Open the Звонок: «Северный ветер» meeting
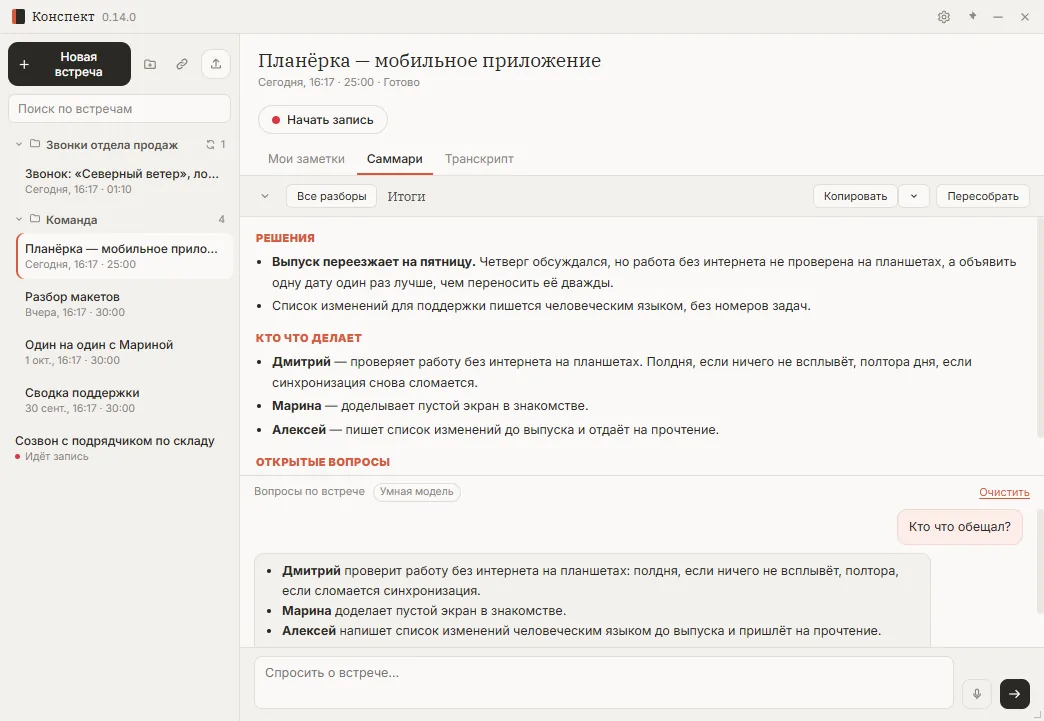 (x=123, y=181)
